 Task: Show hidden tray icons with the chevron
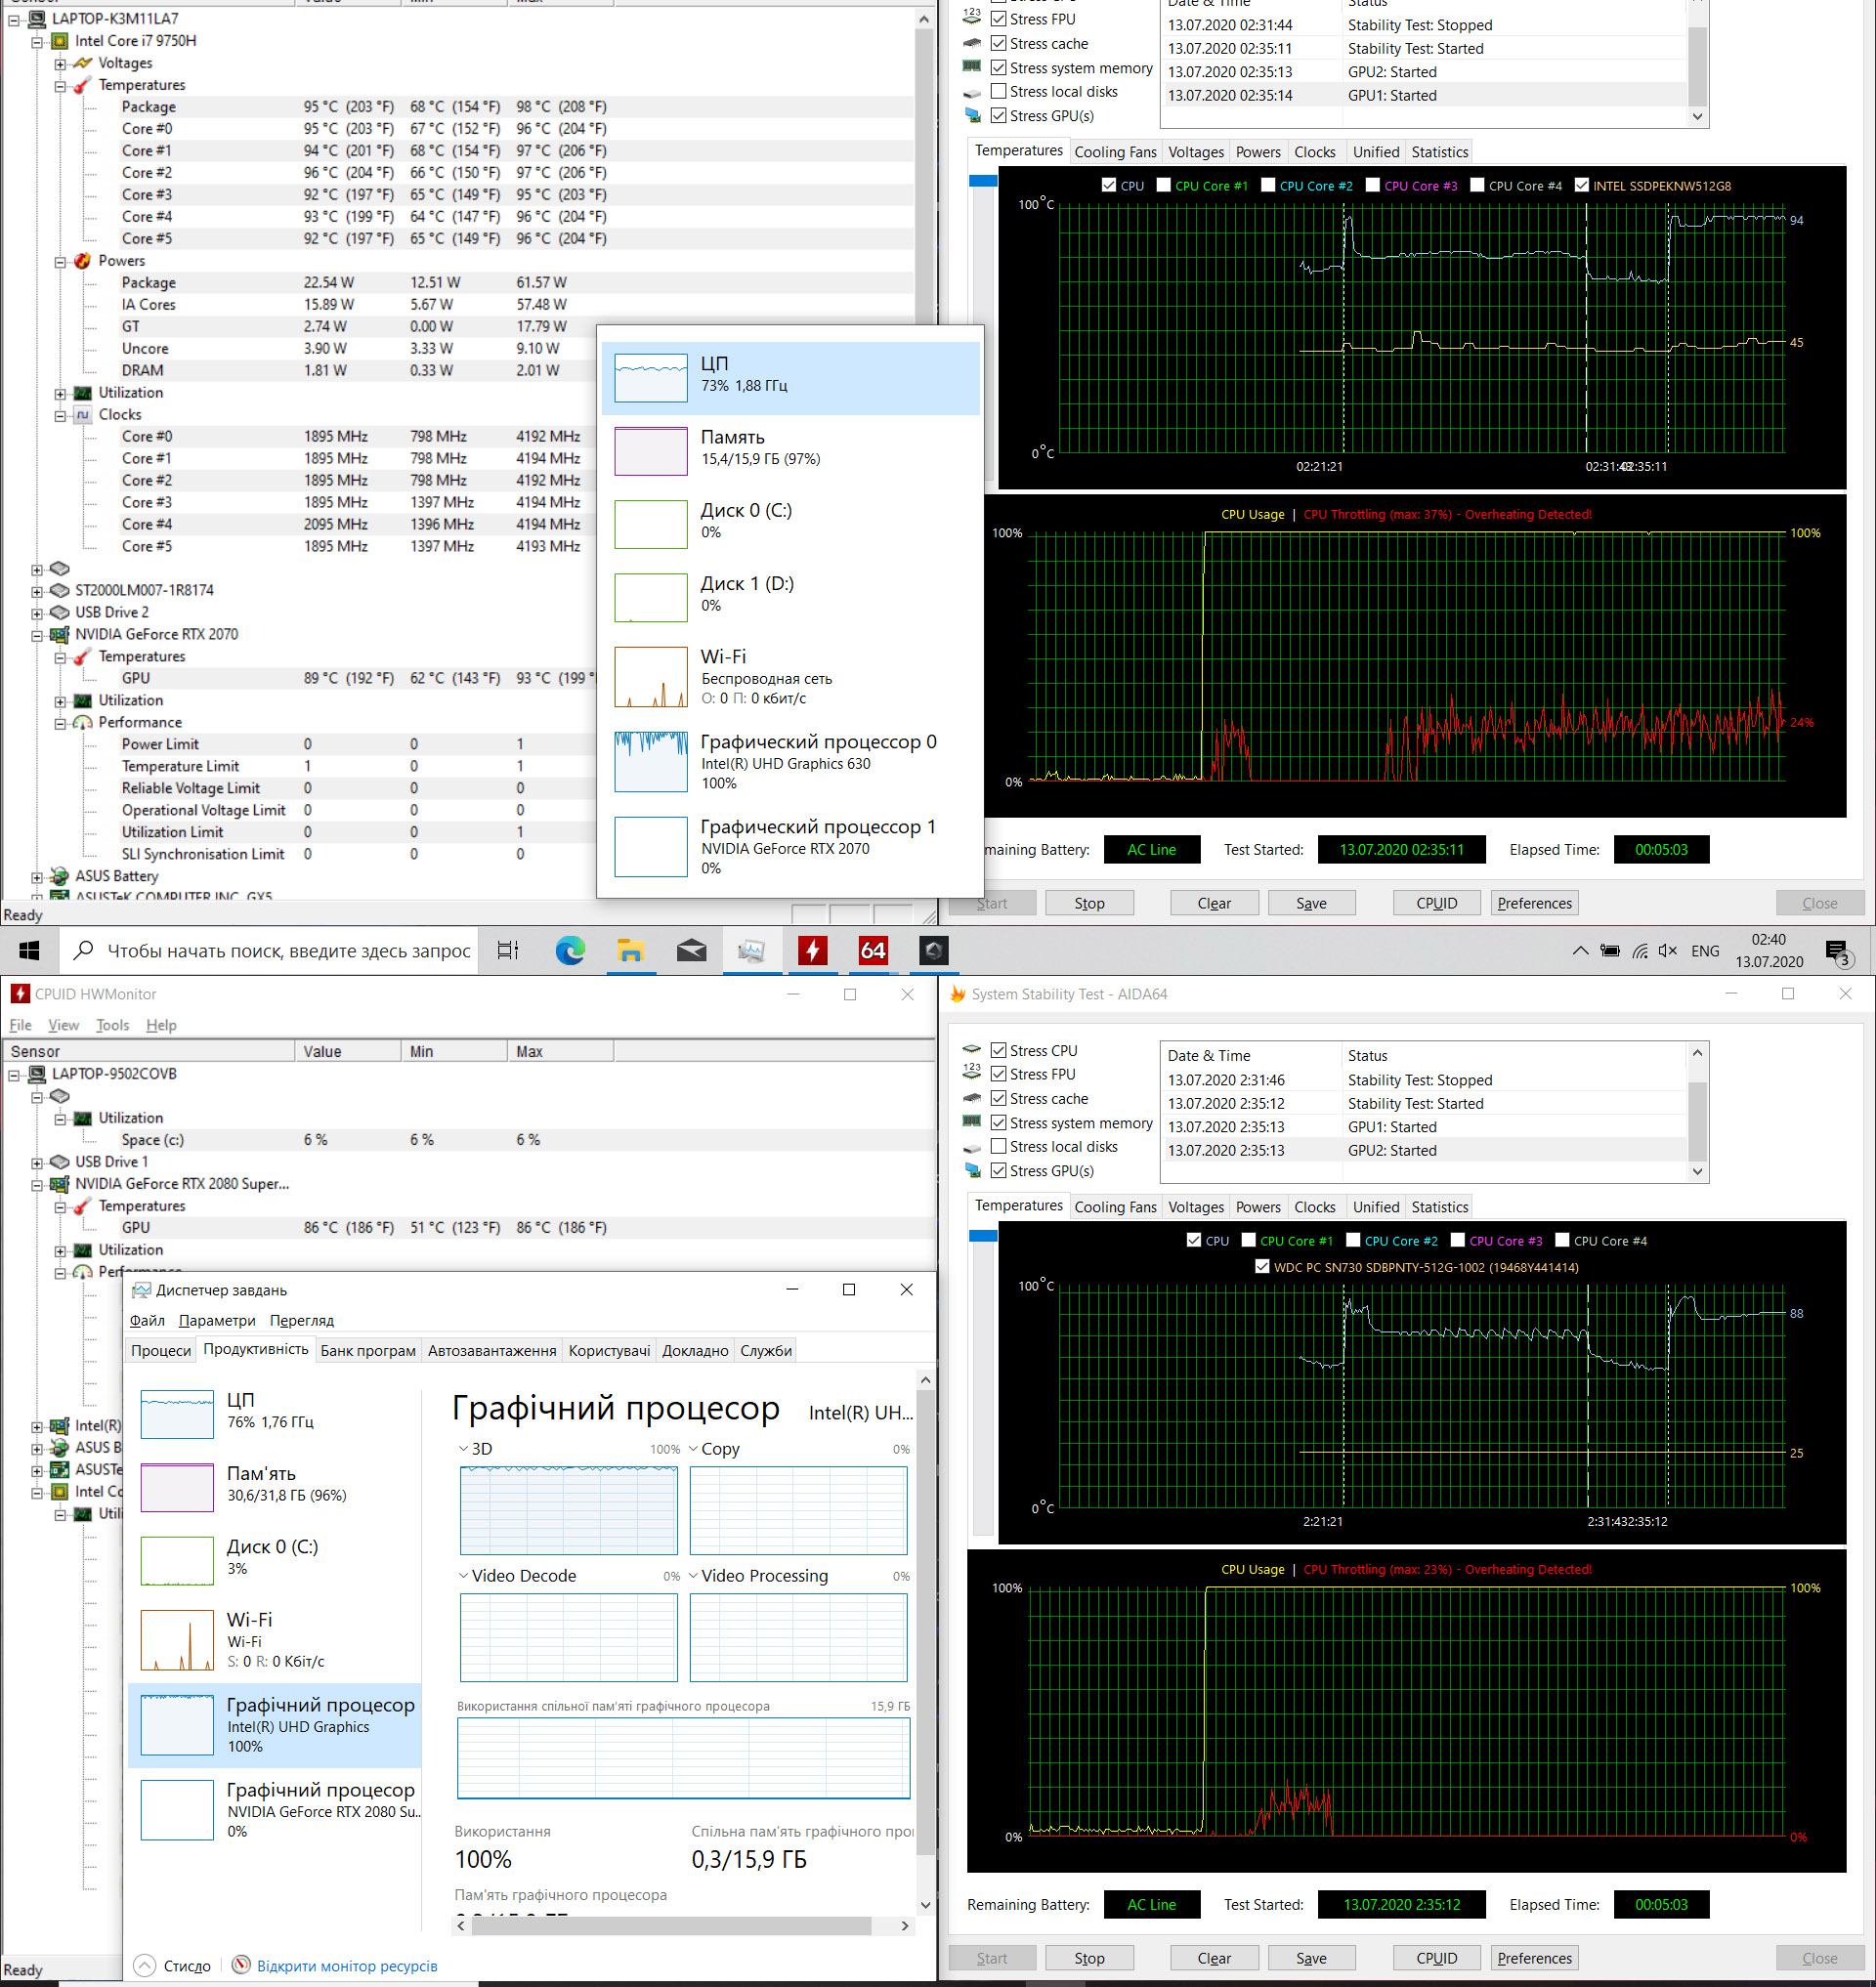click(x=1580, y=951)
